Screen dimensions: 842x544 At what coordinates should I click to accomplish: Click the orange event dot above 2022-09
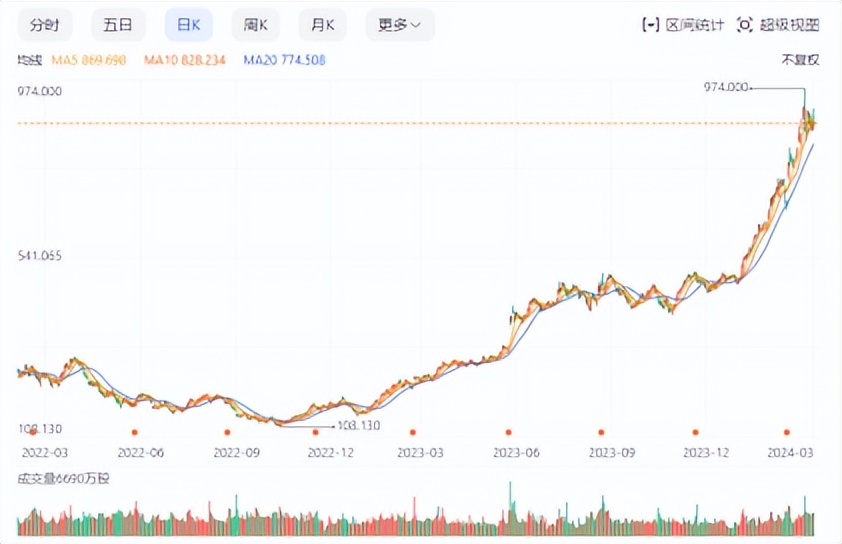point(227,432)
